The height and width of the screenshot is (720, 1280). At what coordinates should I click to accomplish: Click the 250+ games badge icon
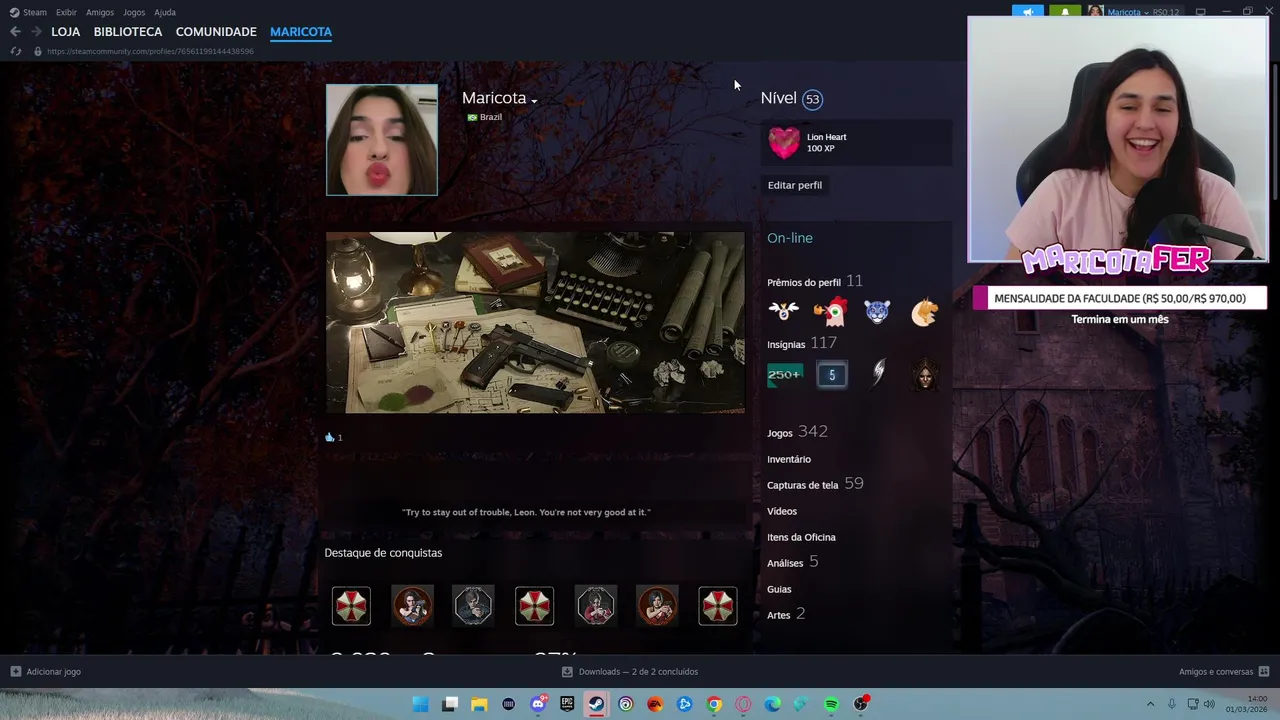coord(784,375)
